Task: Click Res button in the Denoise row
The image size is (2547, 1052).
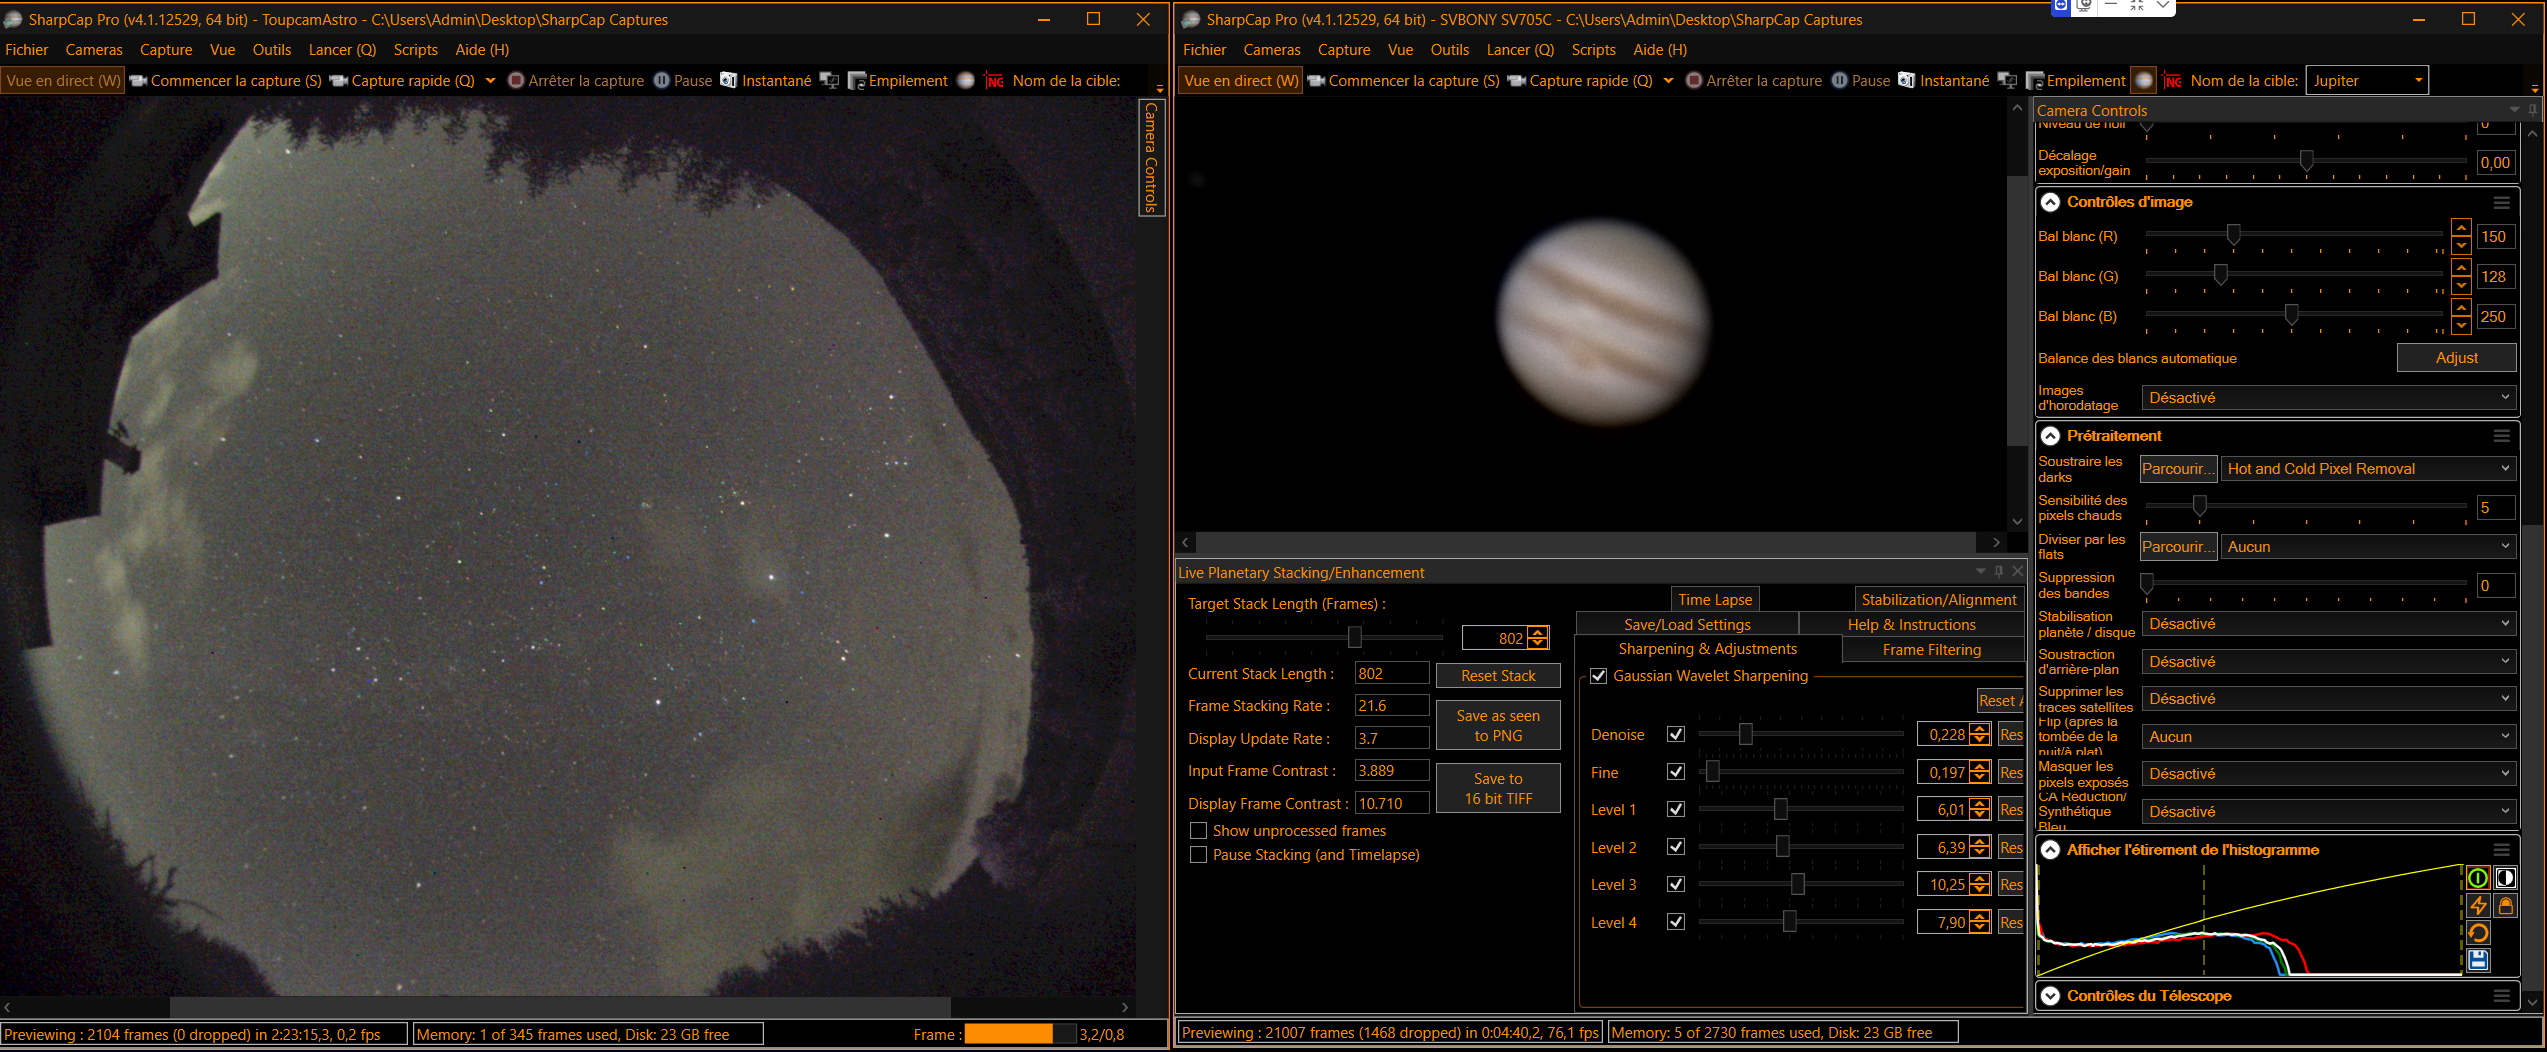Action: click(x=2011, y=735)
